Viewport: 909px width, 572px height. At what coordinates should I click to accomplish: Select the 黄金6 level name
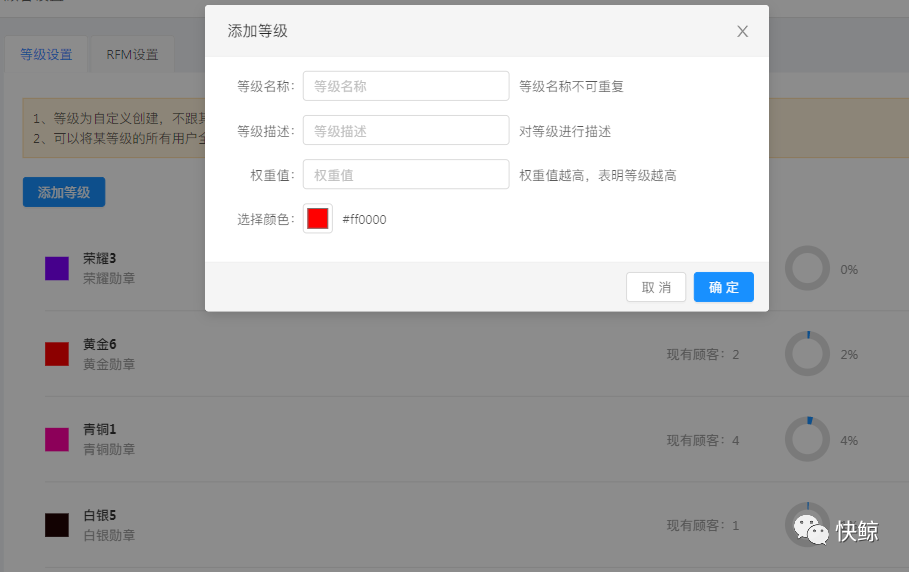[100, 344]
